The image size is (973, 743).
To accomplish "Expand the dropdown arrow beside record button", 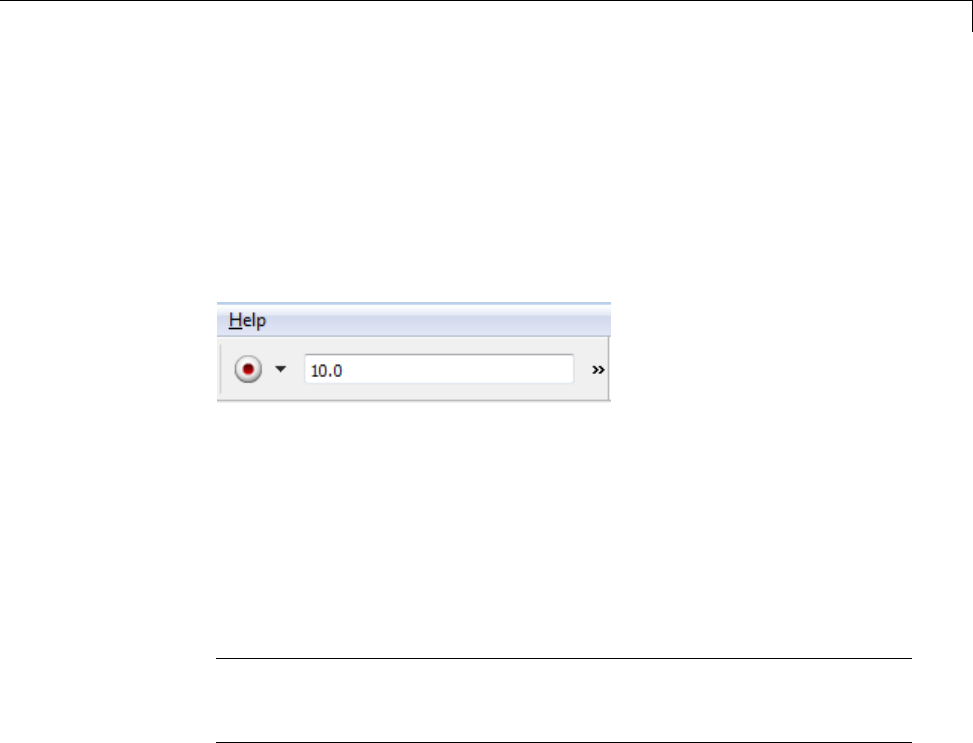I will 280,369.
